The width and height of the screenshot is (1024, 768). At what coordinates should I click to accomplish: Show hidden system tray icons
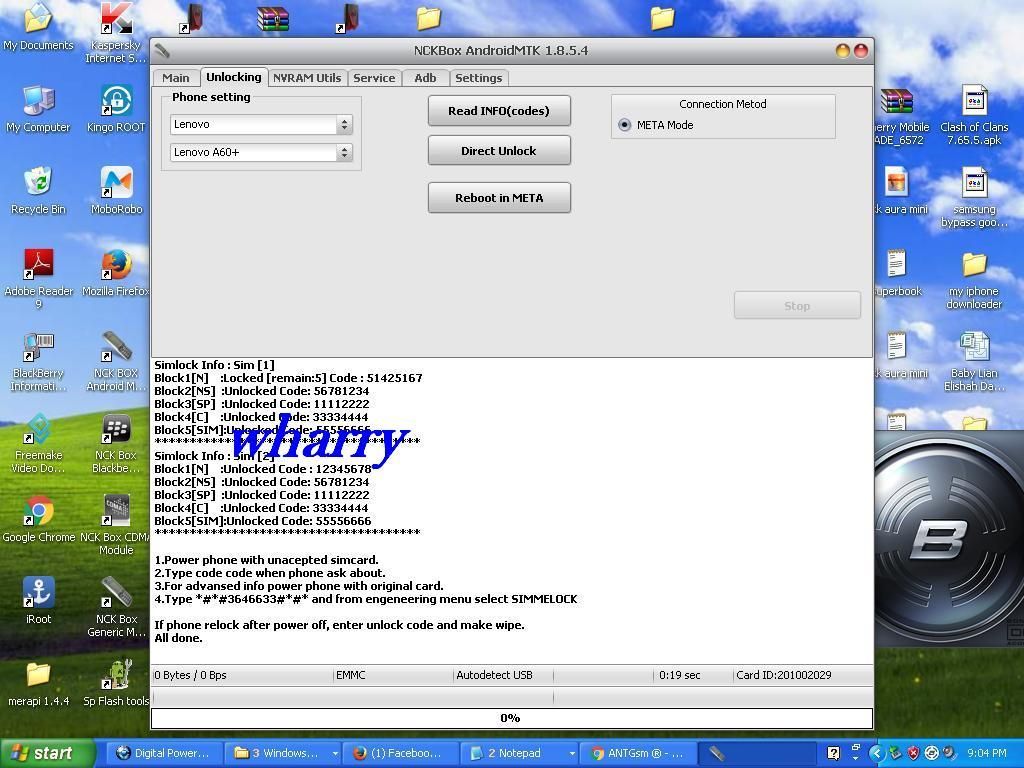click(876, 753)
